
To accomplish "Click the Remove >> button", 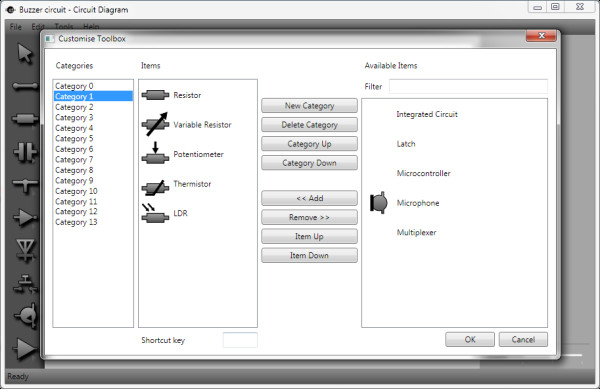I will (x=309, y=217).
